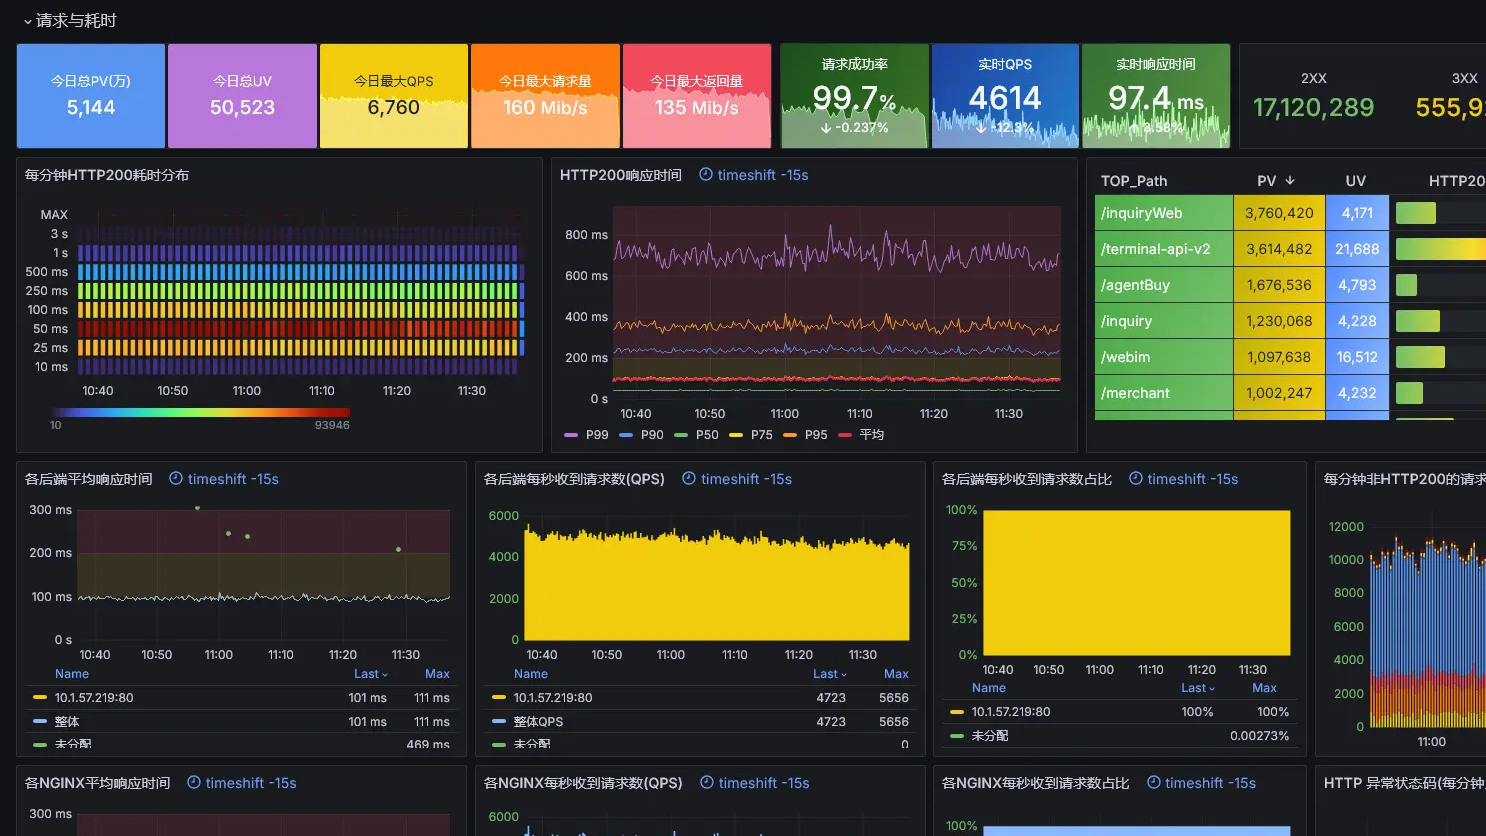
Task: Toggle 整体 series in 各后端平均响应时间 legend
Action: coord(67,722)
